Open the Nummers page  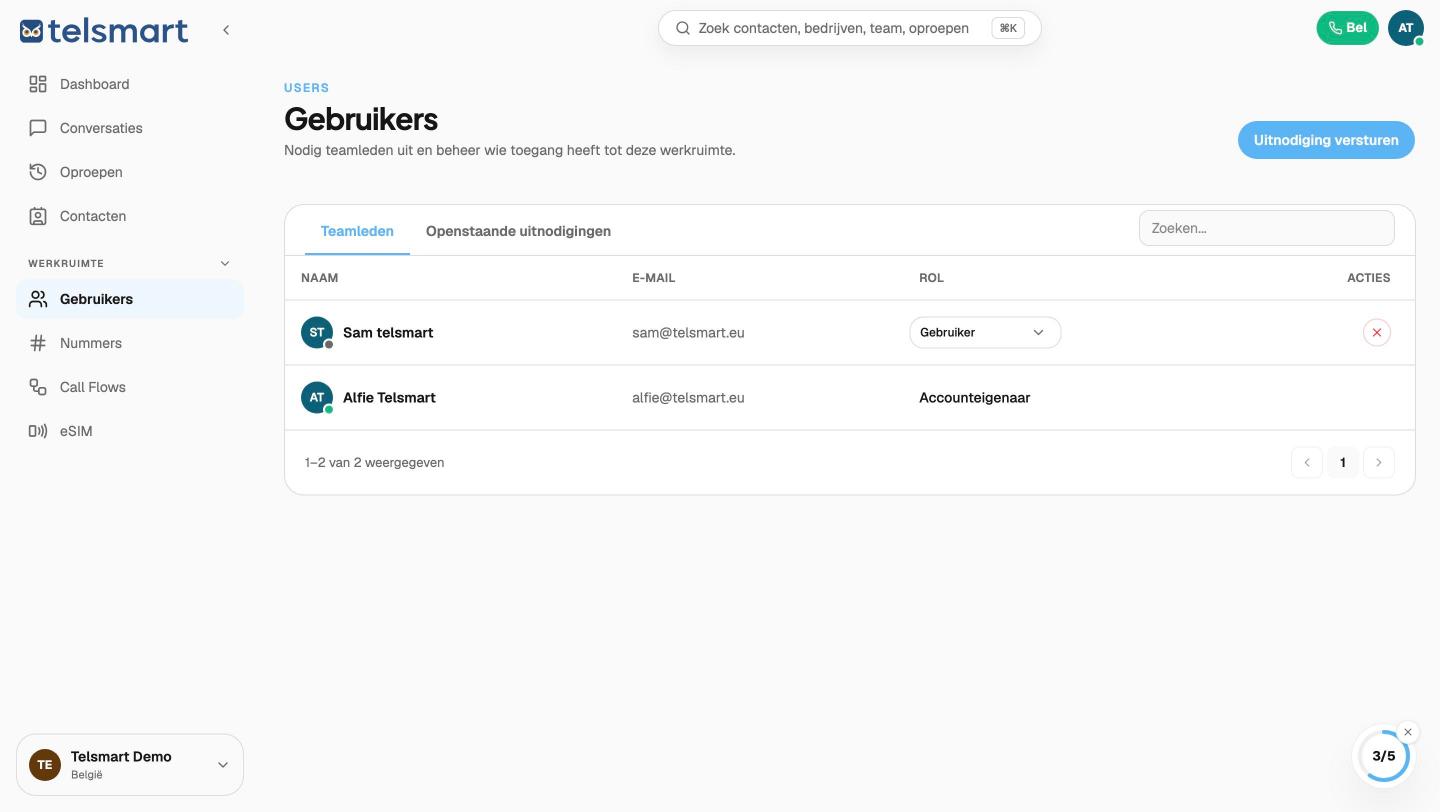130,343
